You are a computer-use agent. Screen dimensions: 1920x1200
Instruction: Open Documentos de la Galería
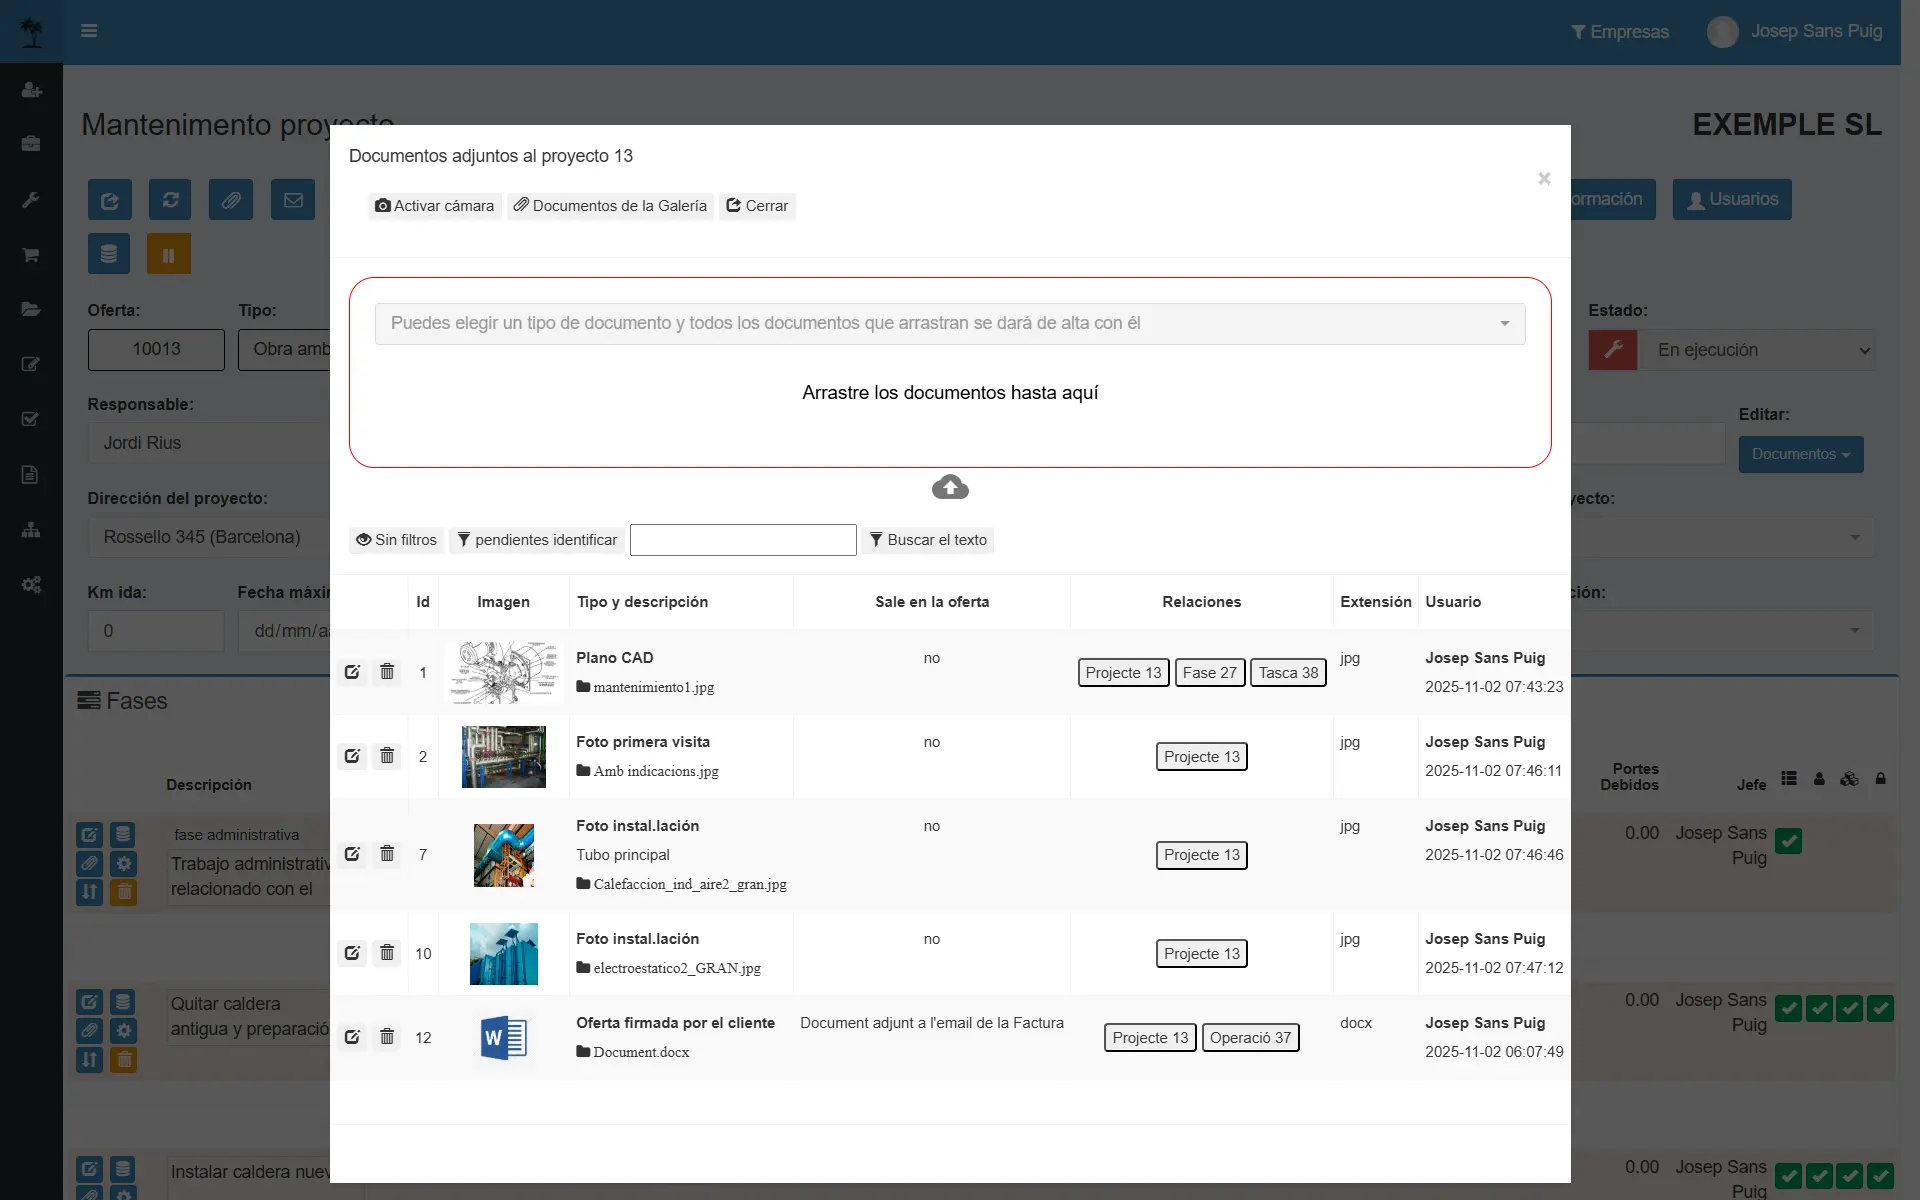[x=610, y=206]
